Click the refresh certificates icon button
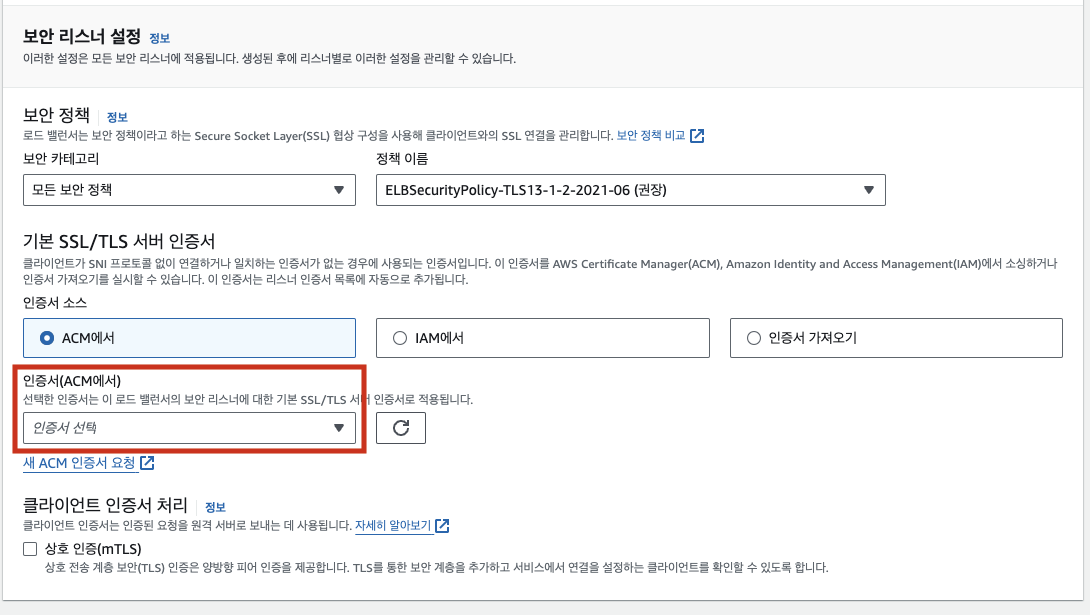Image resolution: width=1090 pixels, height=615 pixels. tap(400, 428)
